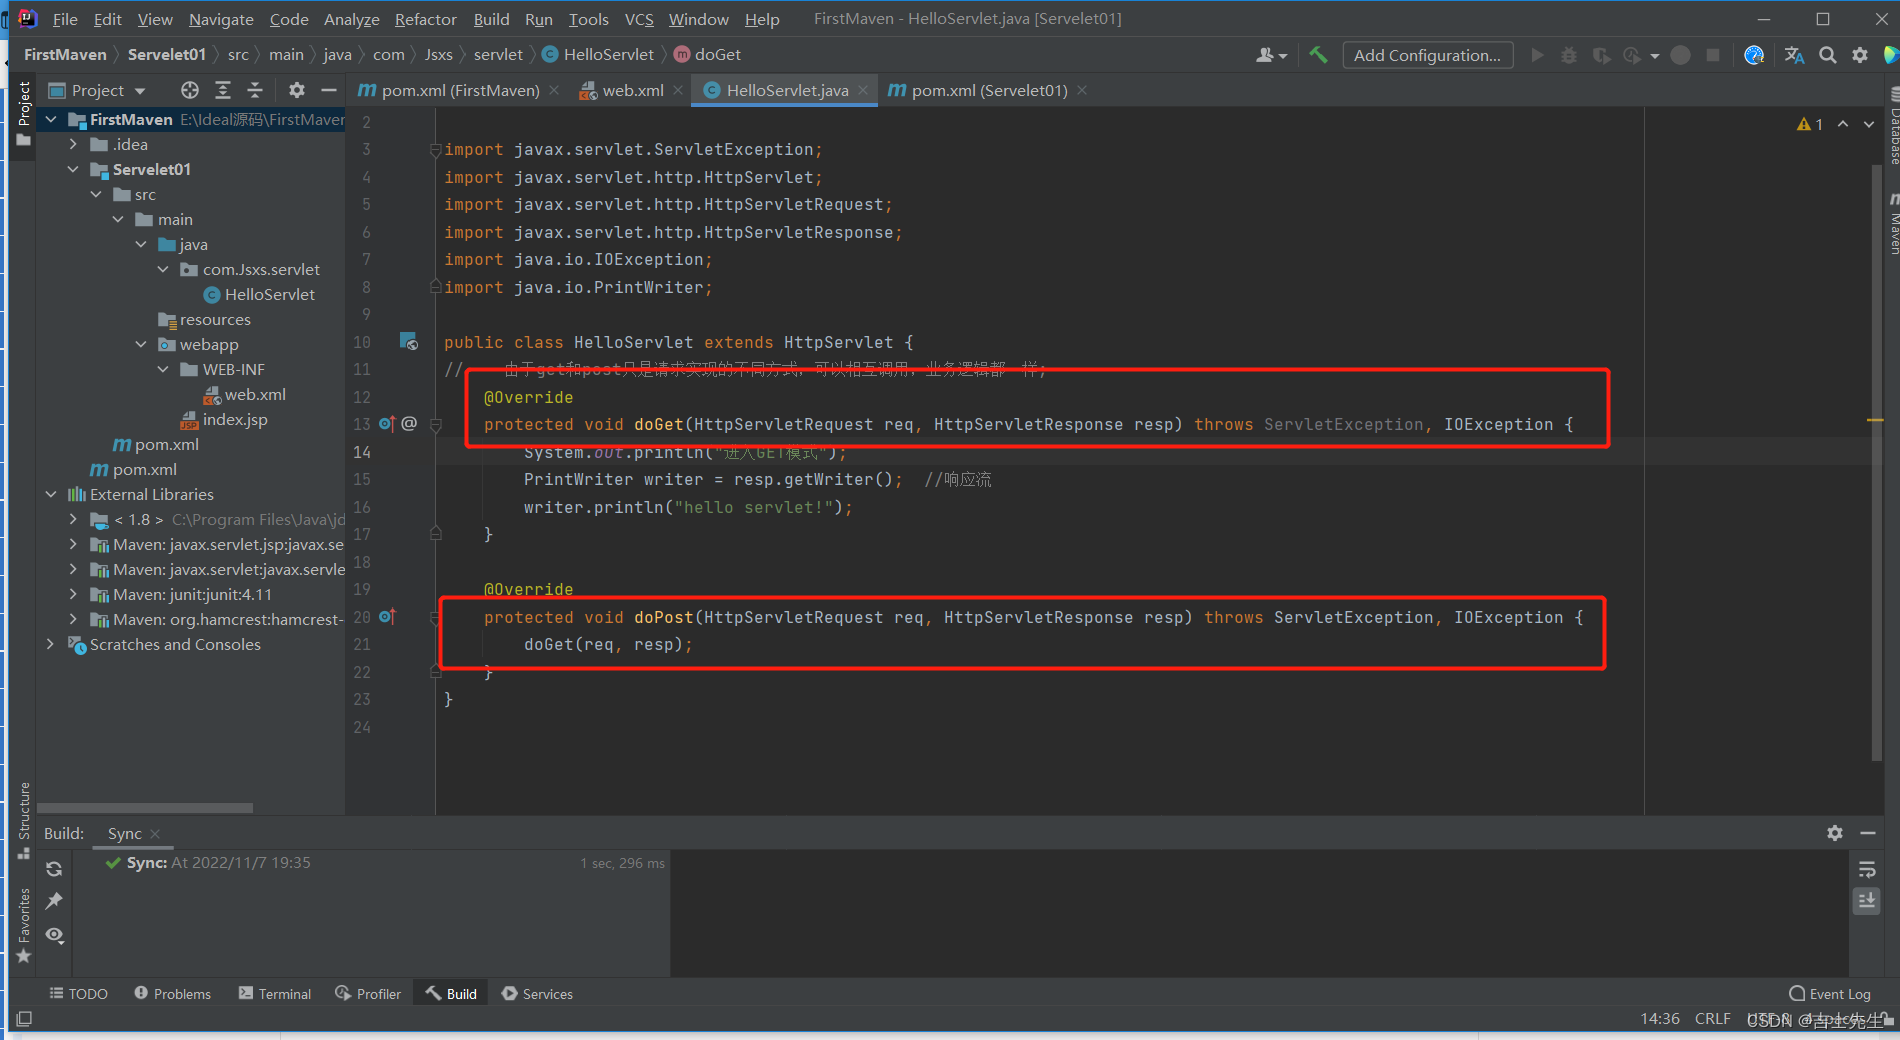Viewport: 1900px width, 1040px height.
Task: Click the user account icon in toolbar
Action: pyautogui.click(x=1270, y=55)
